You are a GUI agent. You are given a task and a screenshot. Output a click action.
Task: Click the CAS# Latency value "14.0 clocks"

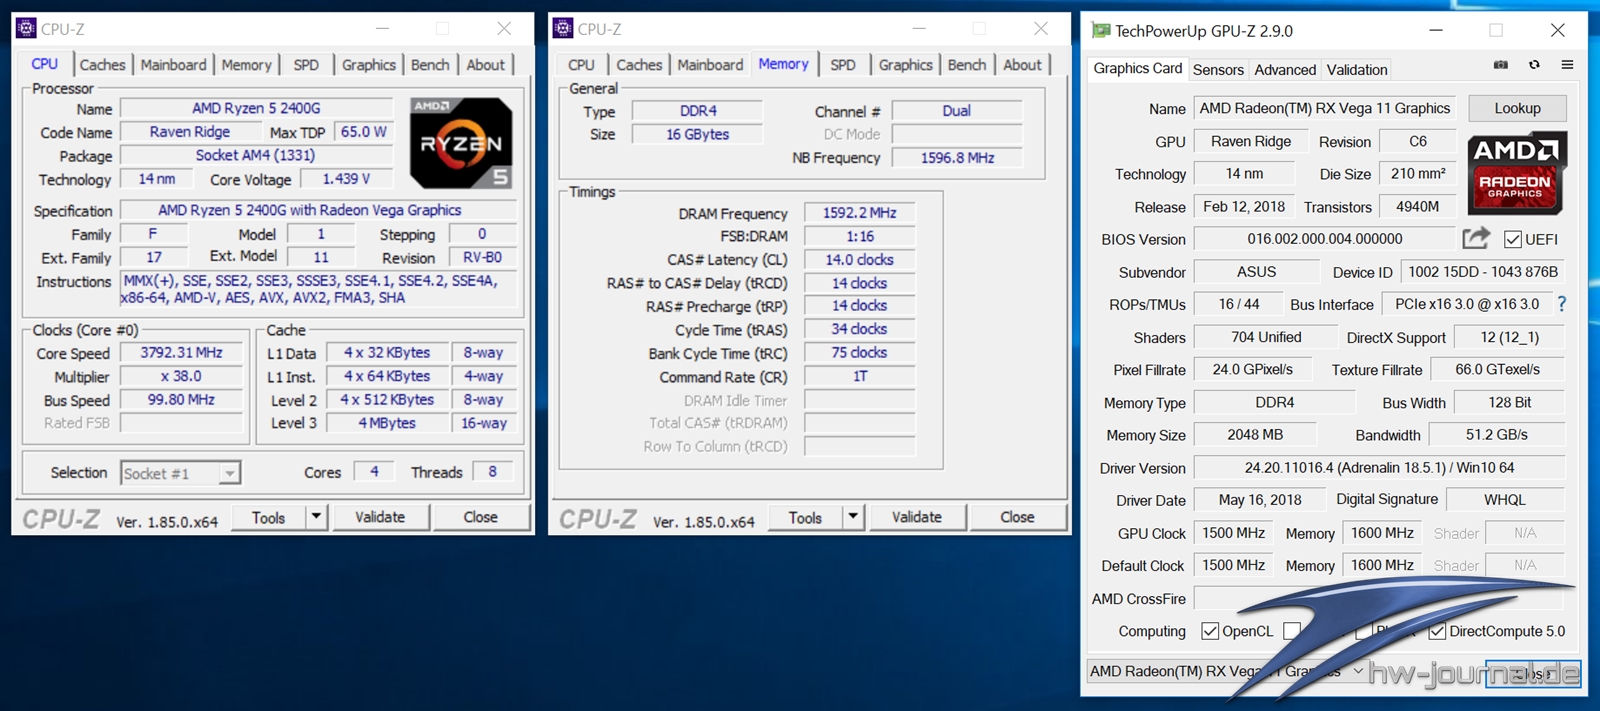[859, 259]
